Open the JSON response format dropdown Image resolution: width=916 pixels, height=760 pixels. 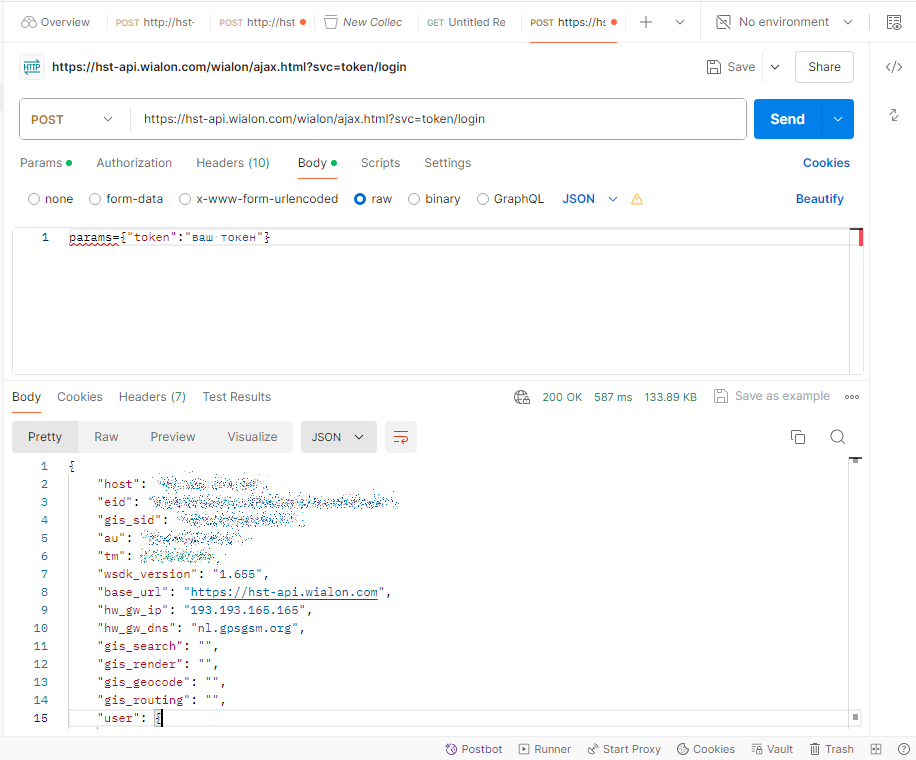point(338,437)
